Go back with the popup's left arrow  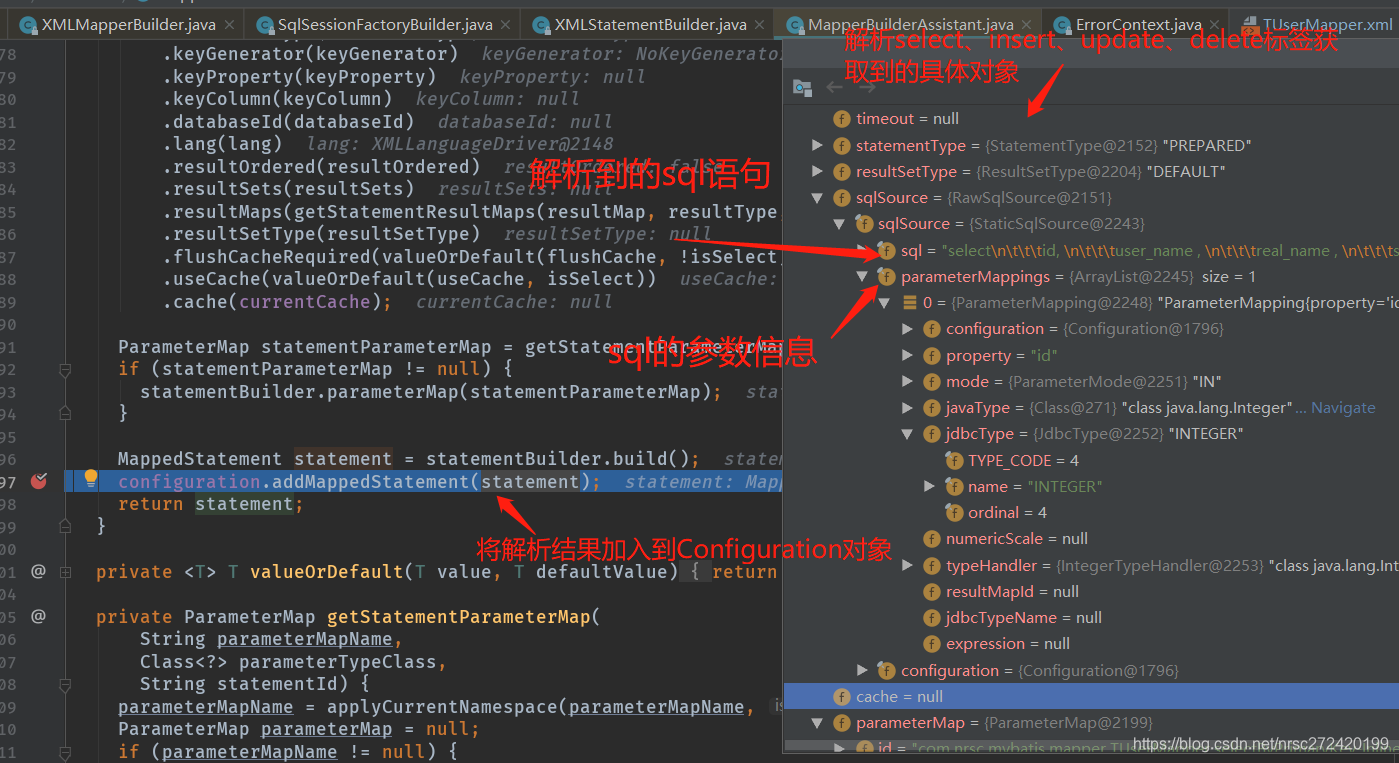point(834,88)
